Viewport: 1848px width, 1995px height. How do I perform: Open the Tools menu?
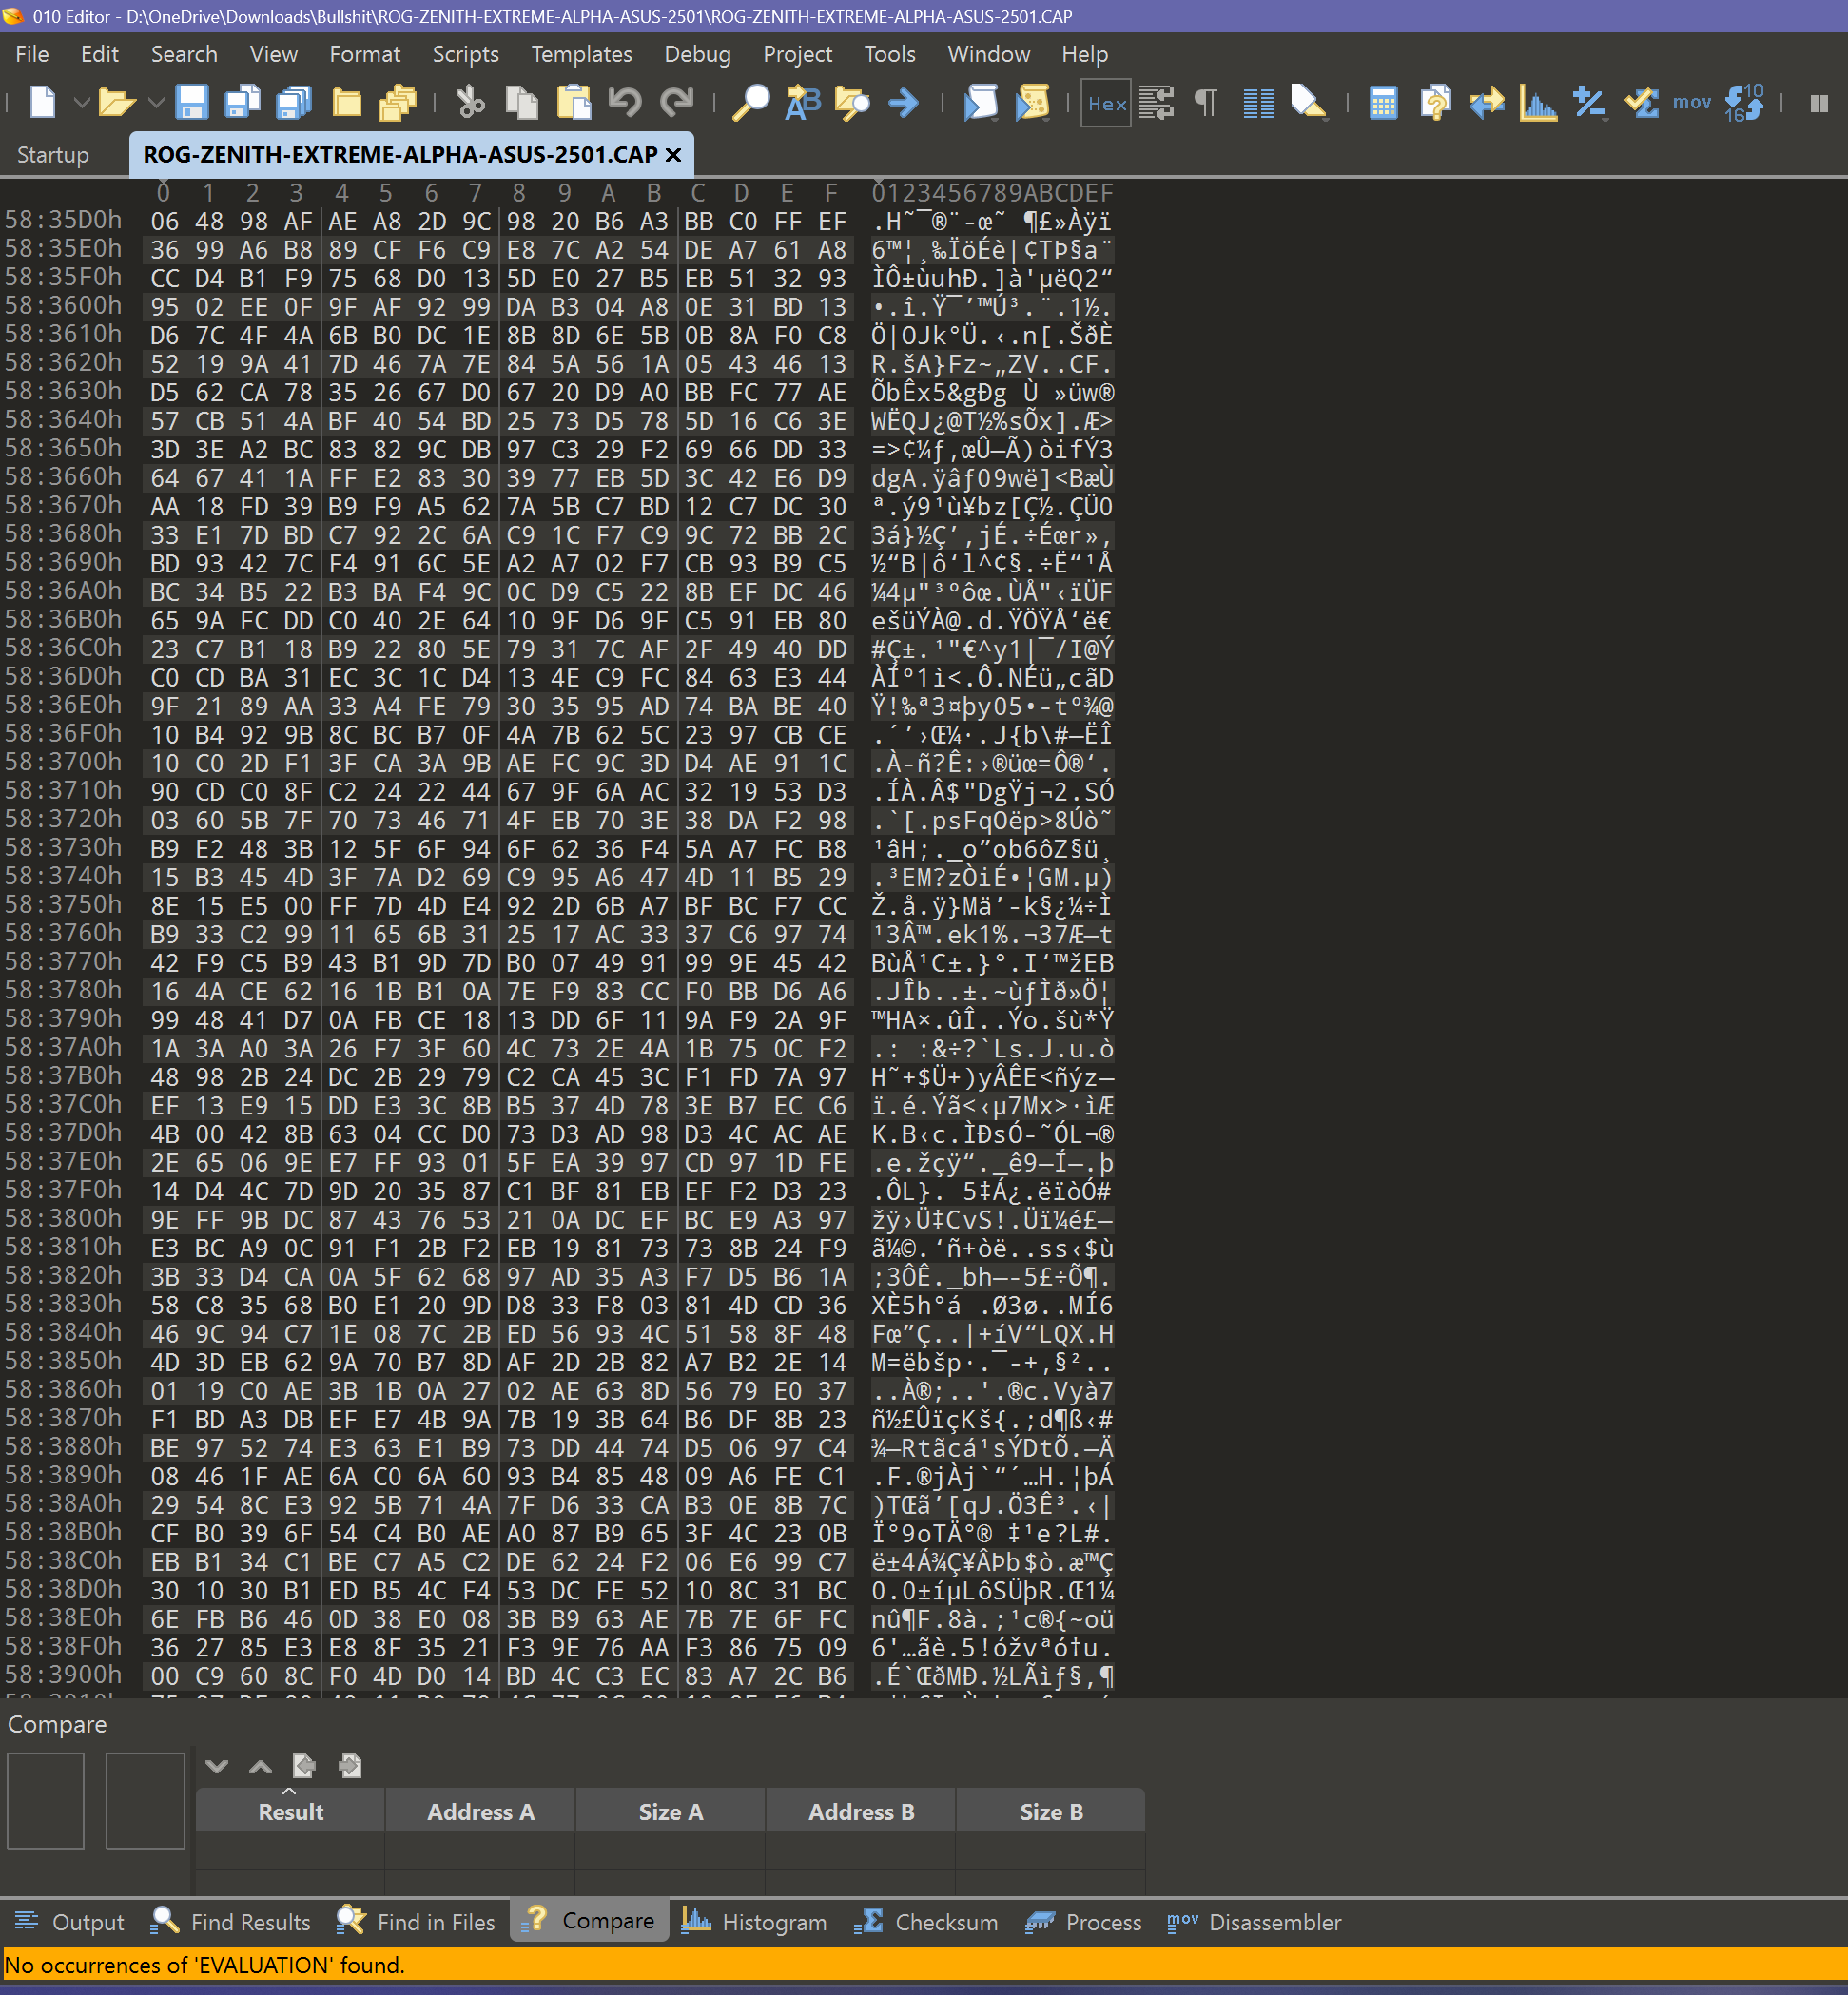click(x=889, y=54)
